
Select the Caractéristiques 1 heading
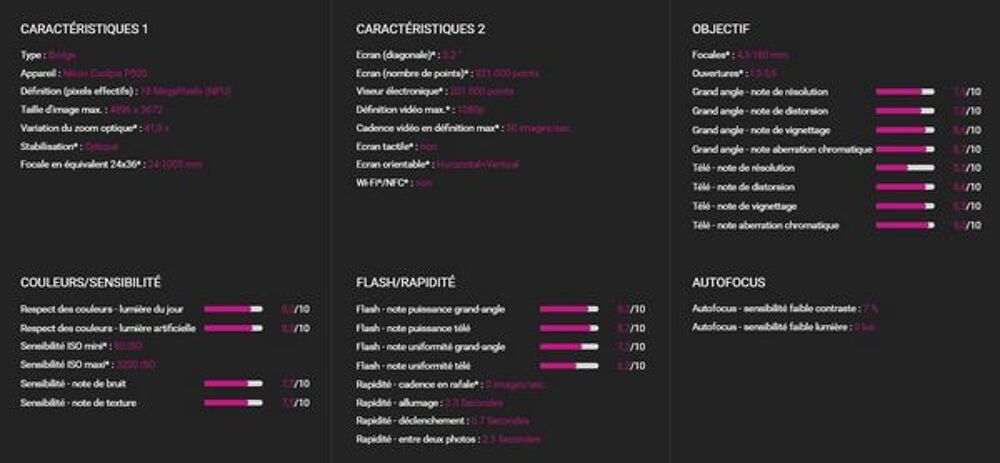coord(84,29)
